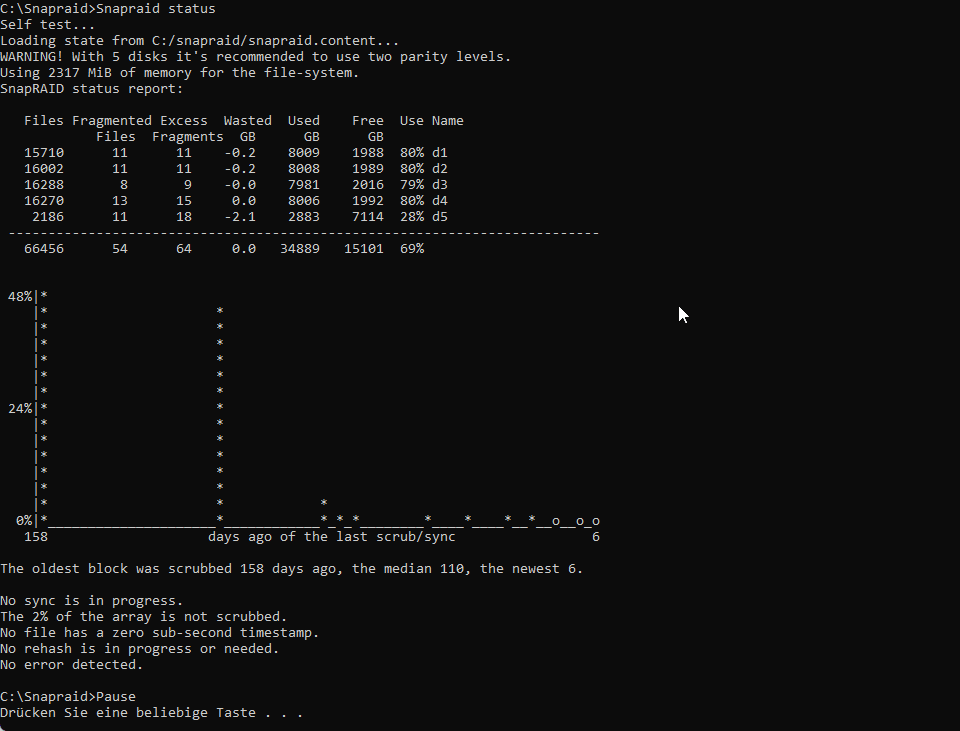Click total used value 34889
Screen dimensions: 960x731
point(300,248)
